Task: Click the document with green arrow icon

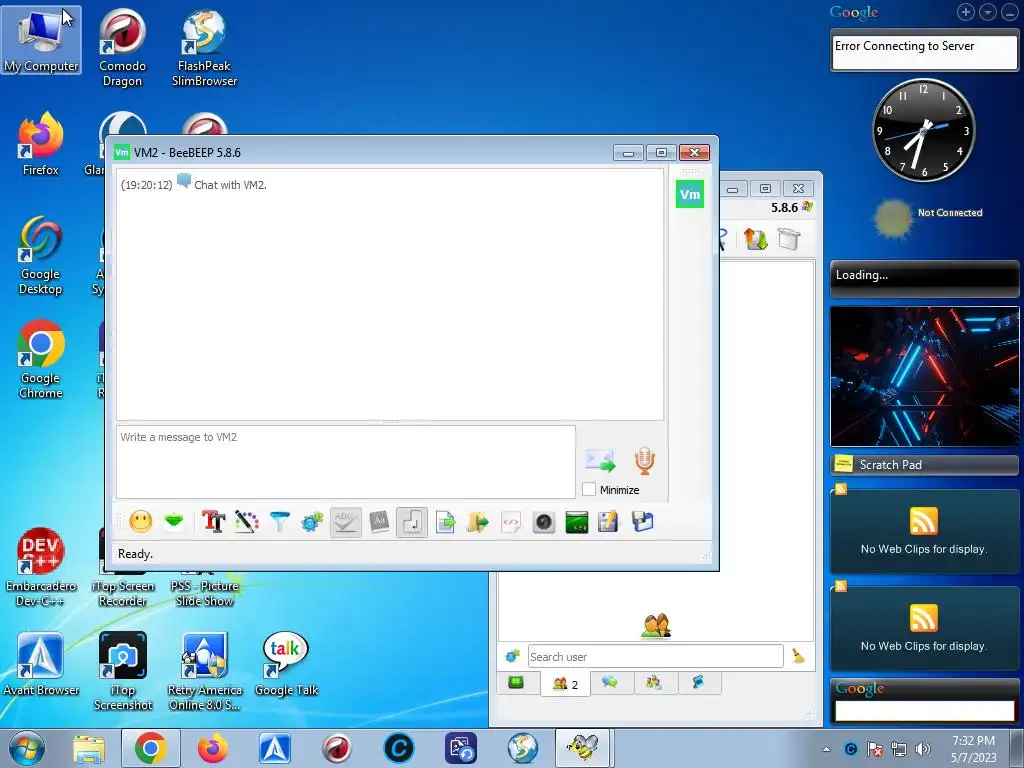Action: pos(445,522)
